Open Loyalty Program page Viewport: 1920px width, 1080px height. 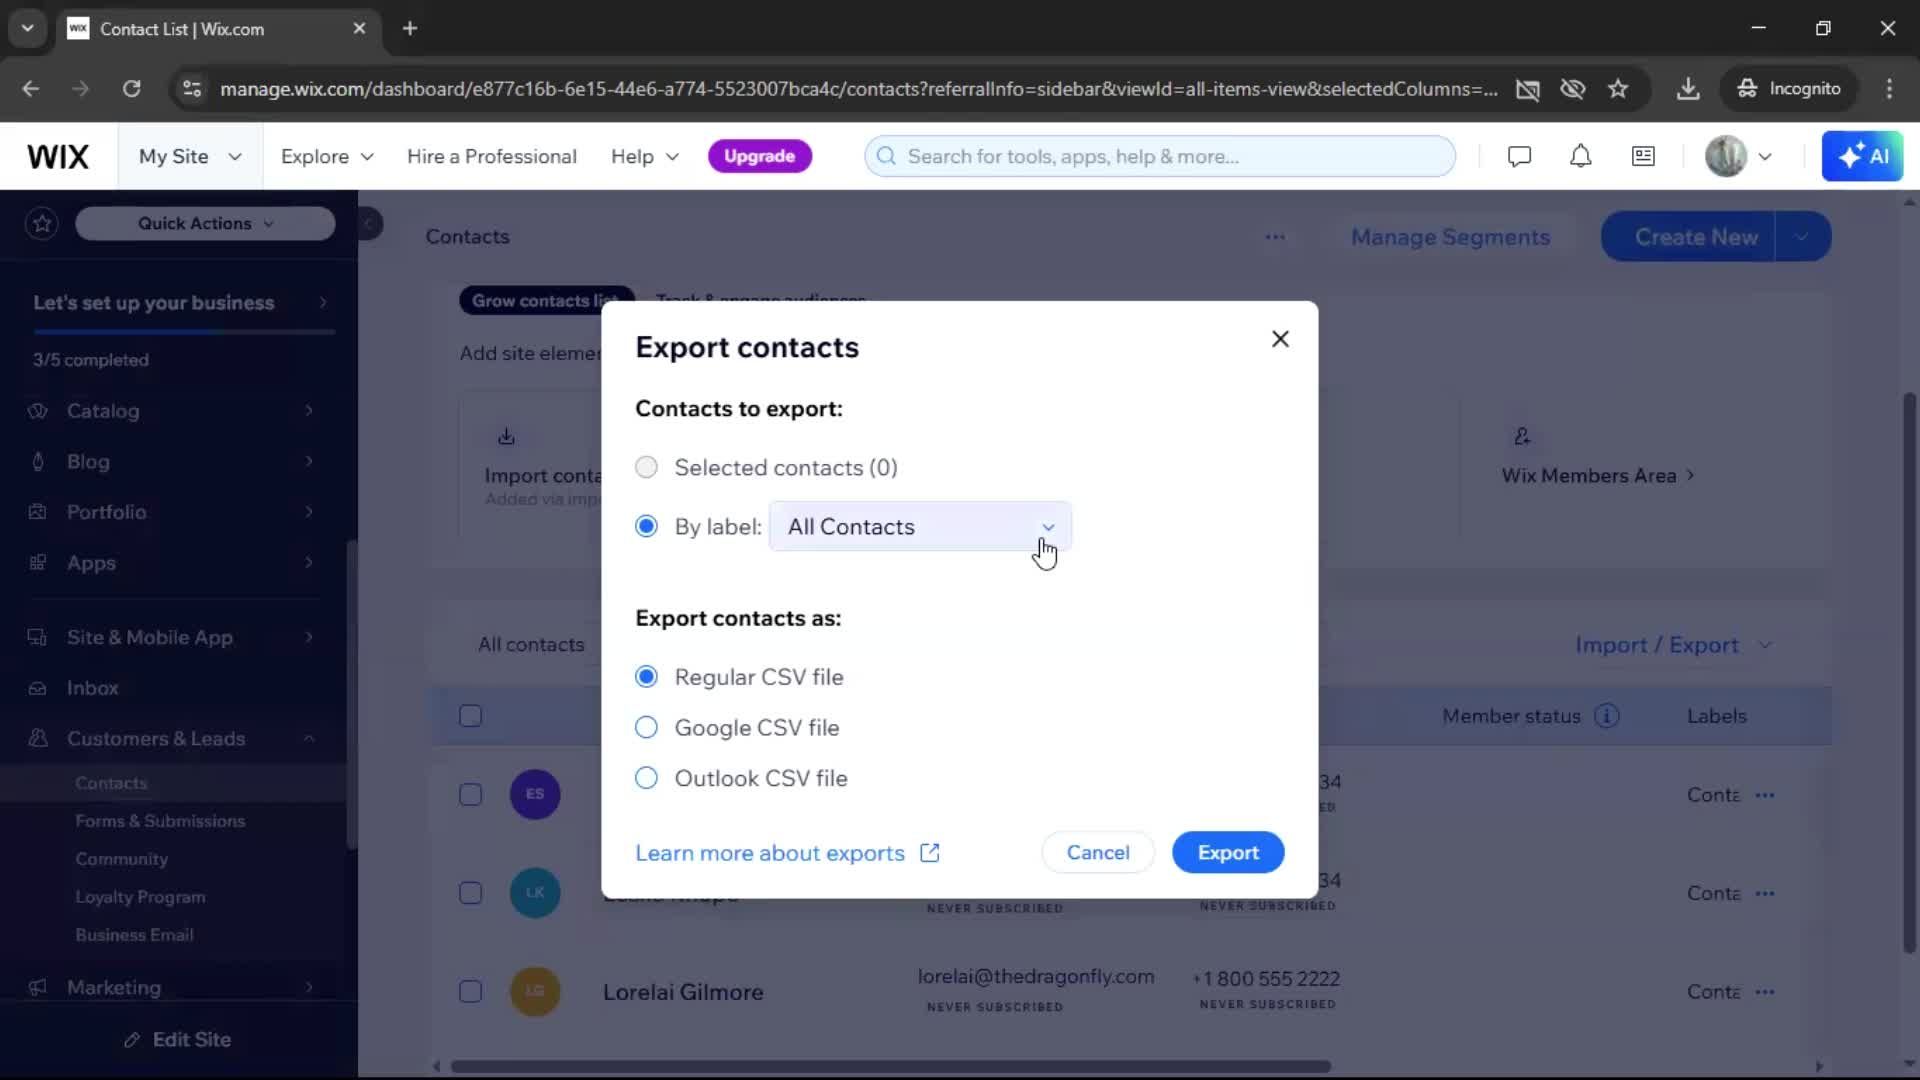[140, 896]
